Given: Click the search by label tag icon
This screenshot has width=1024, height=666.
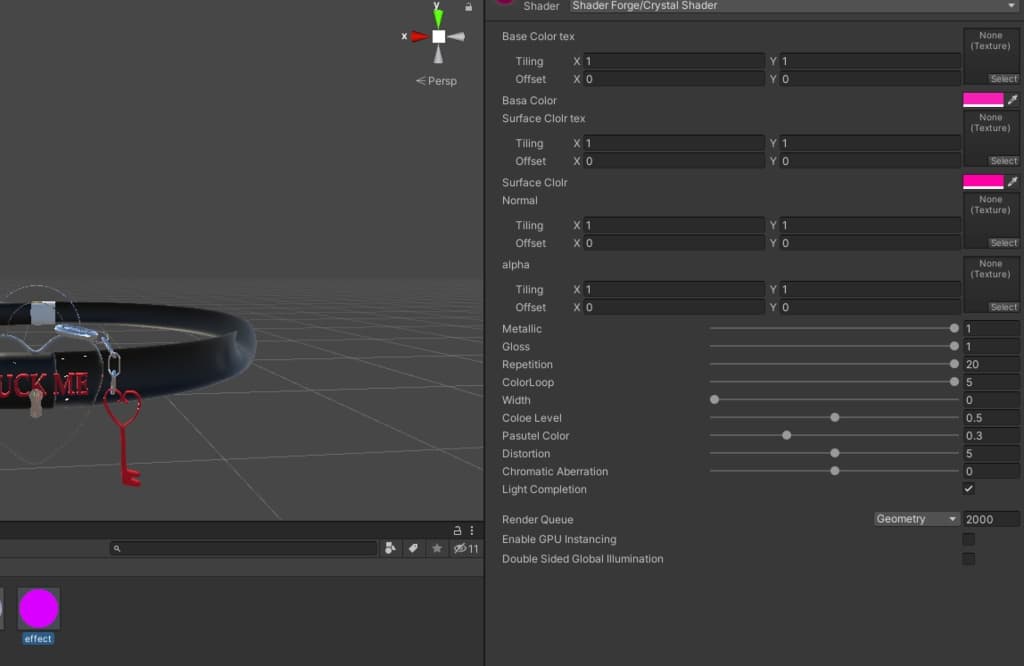Looking at the screenshot, I should (x=413, y=549).
